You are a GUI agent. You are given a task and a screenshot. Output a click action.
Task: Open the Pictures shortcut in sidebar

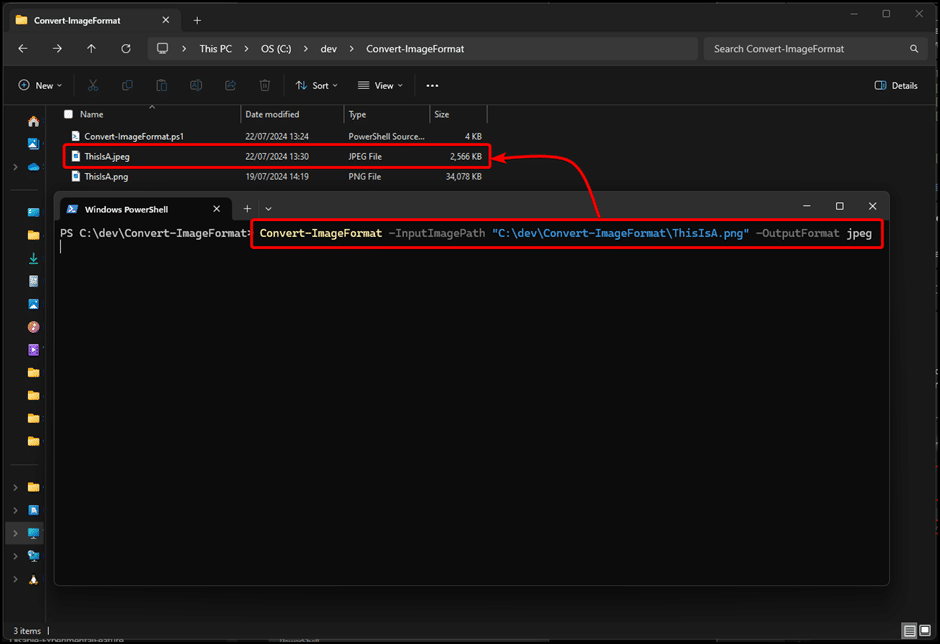(34, 304)
